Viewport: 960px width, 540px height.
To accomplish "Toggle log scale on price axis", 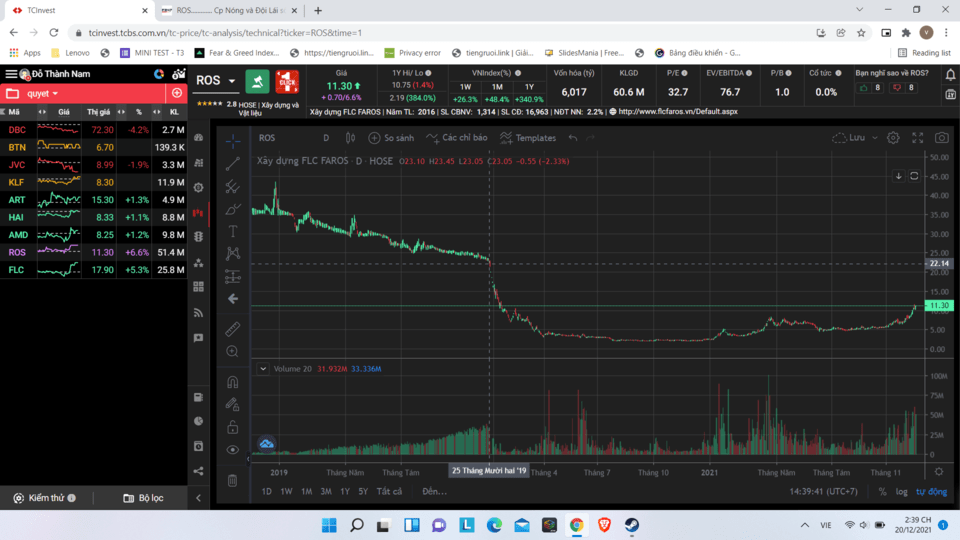I will pyautogui.click(x=902, y=492).
